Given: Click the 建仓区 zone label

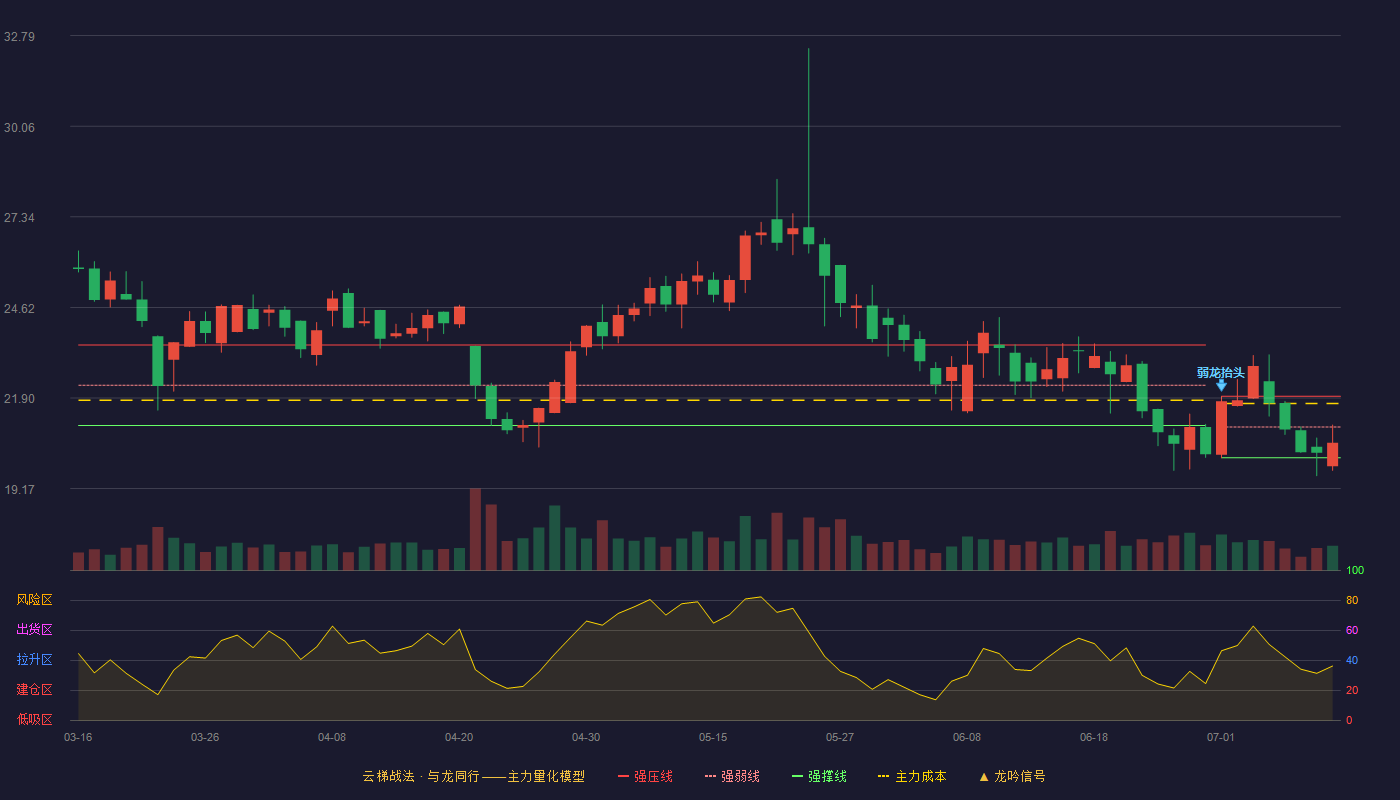Looking at the screenshot, I should pyautogui.click(x=35, y=690).
